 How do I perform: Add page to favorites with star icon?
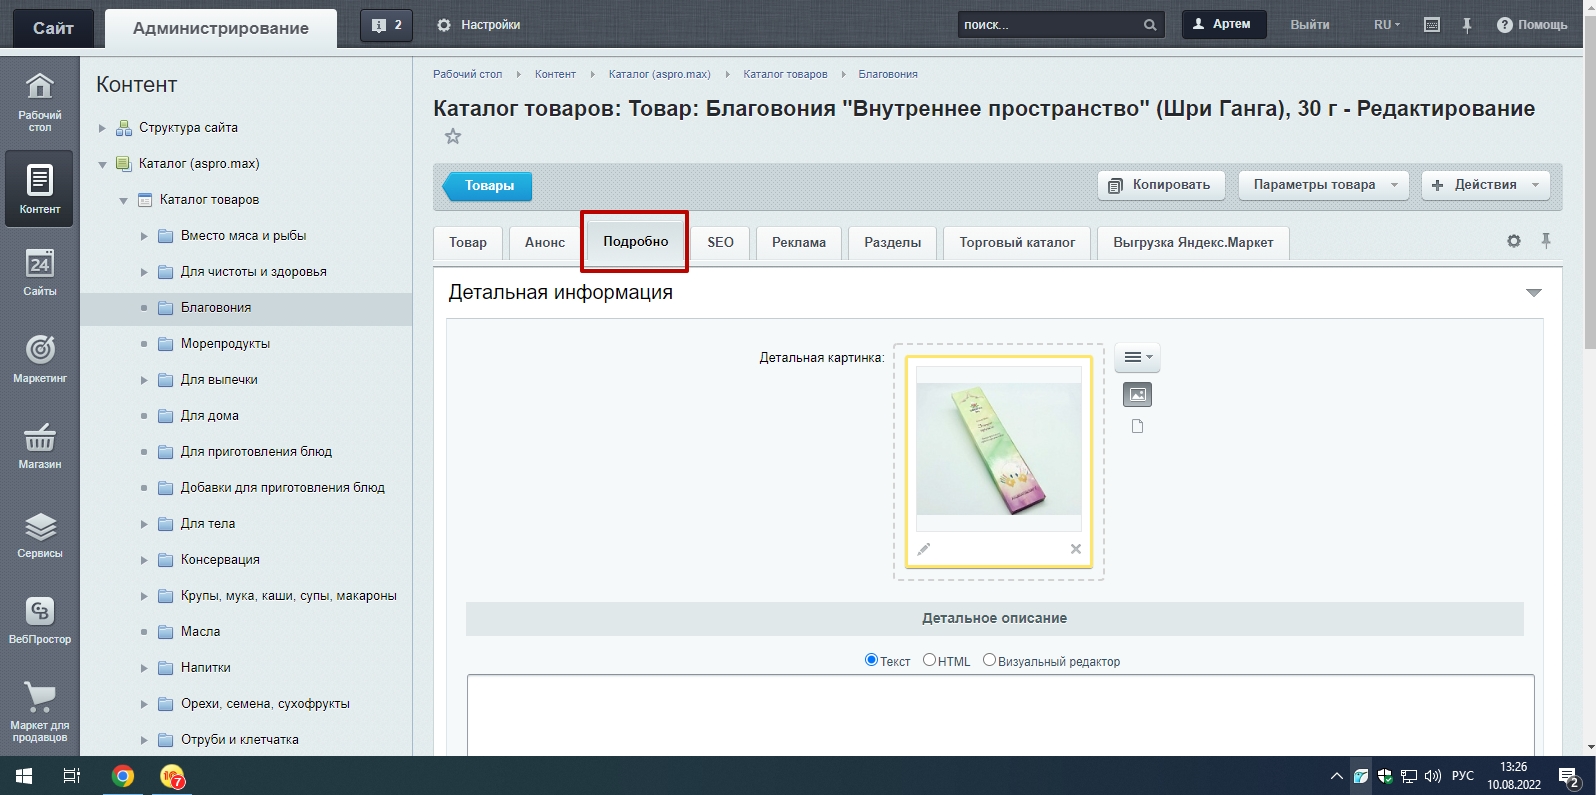coord(453,137)
